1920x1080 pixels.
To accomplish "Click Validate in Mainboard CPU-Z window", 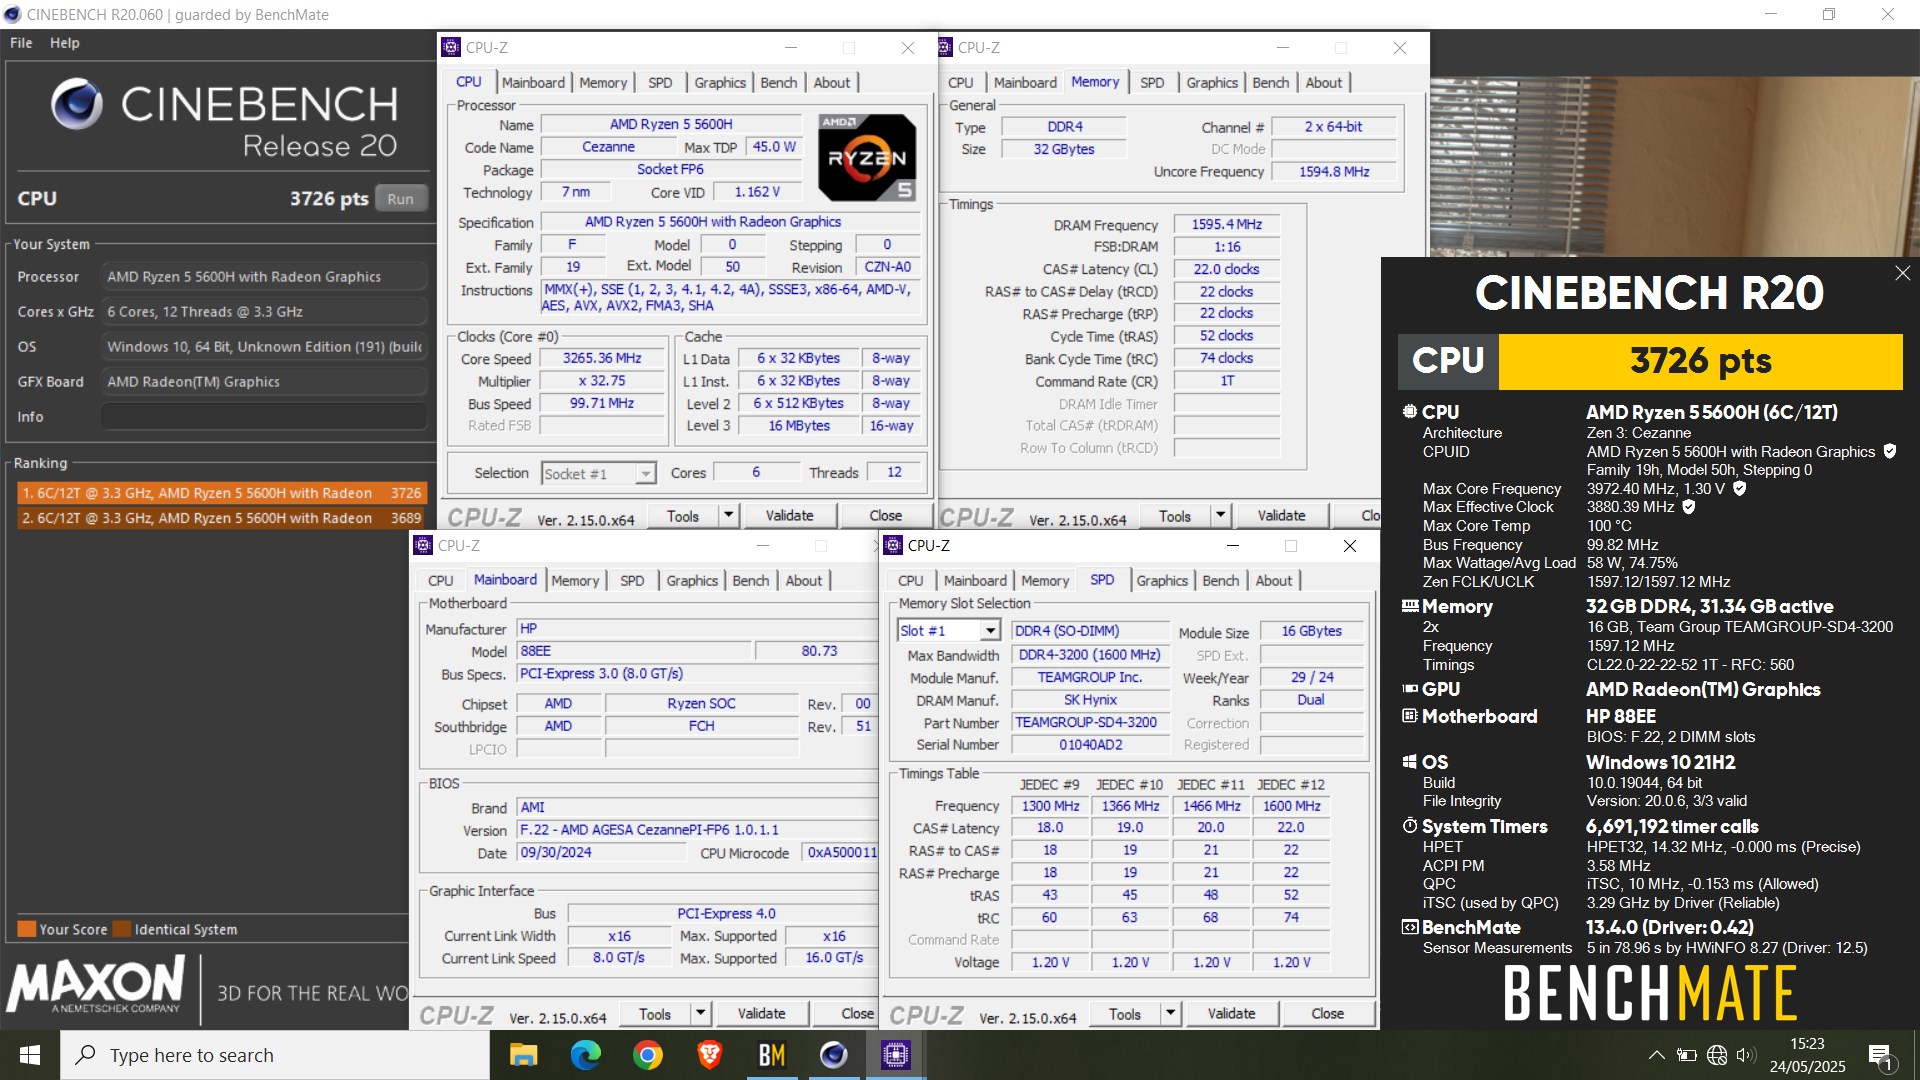I will tap(762, 1013).
